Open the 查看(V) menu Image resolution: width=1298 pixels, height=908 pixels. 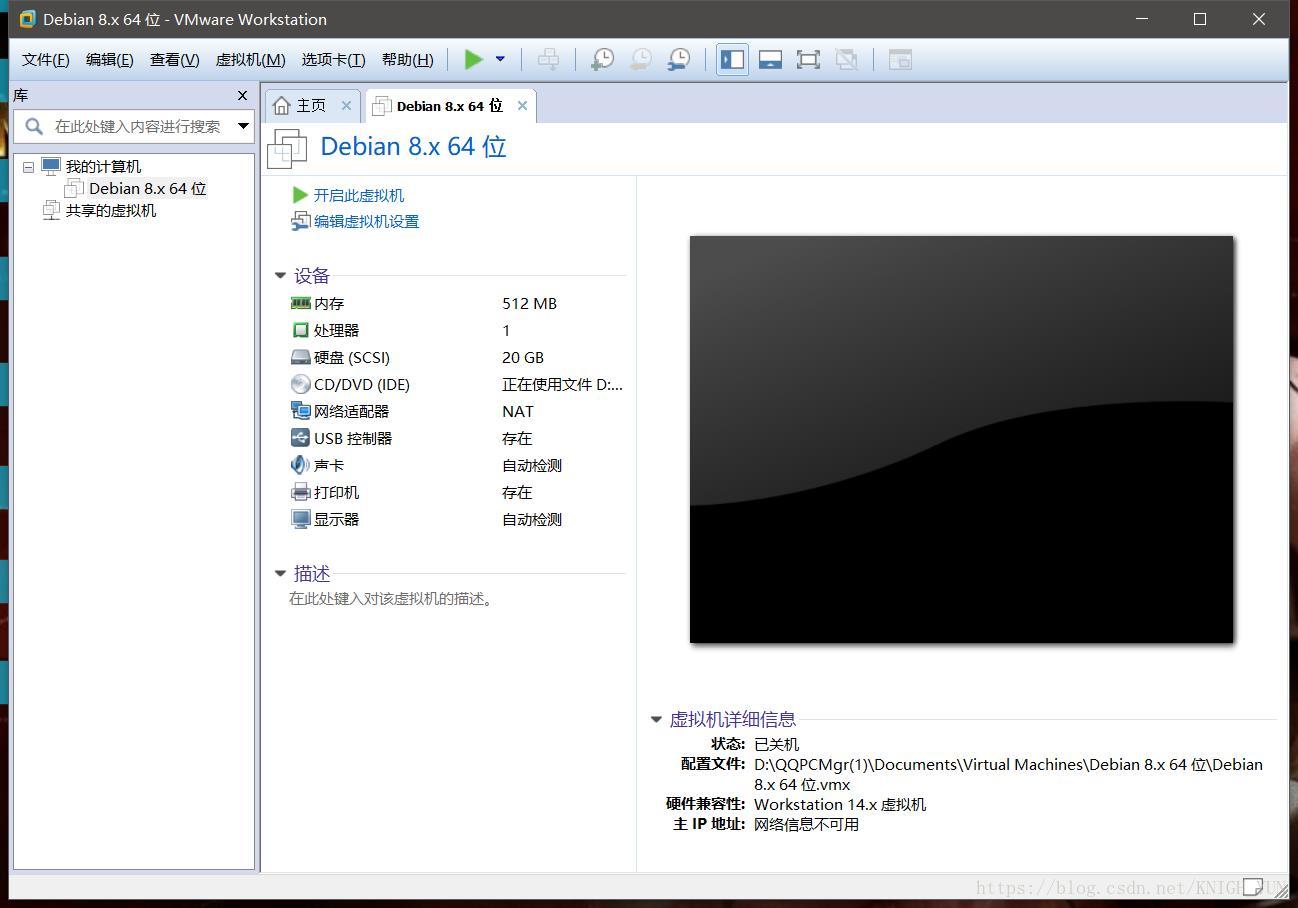click(x=175, y=60)
